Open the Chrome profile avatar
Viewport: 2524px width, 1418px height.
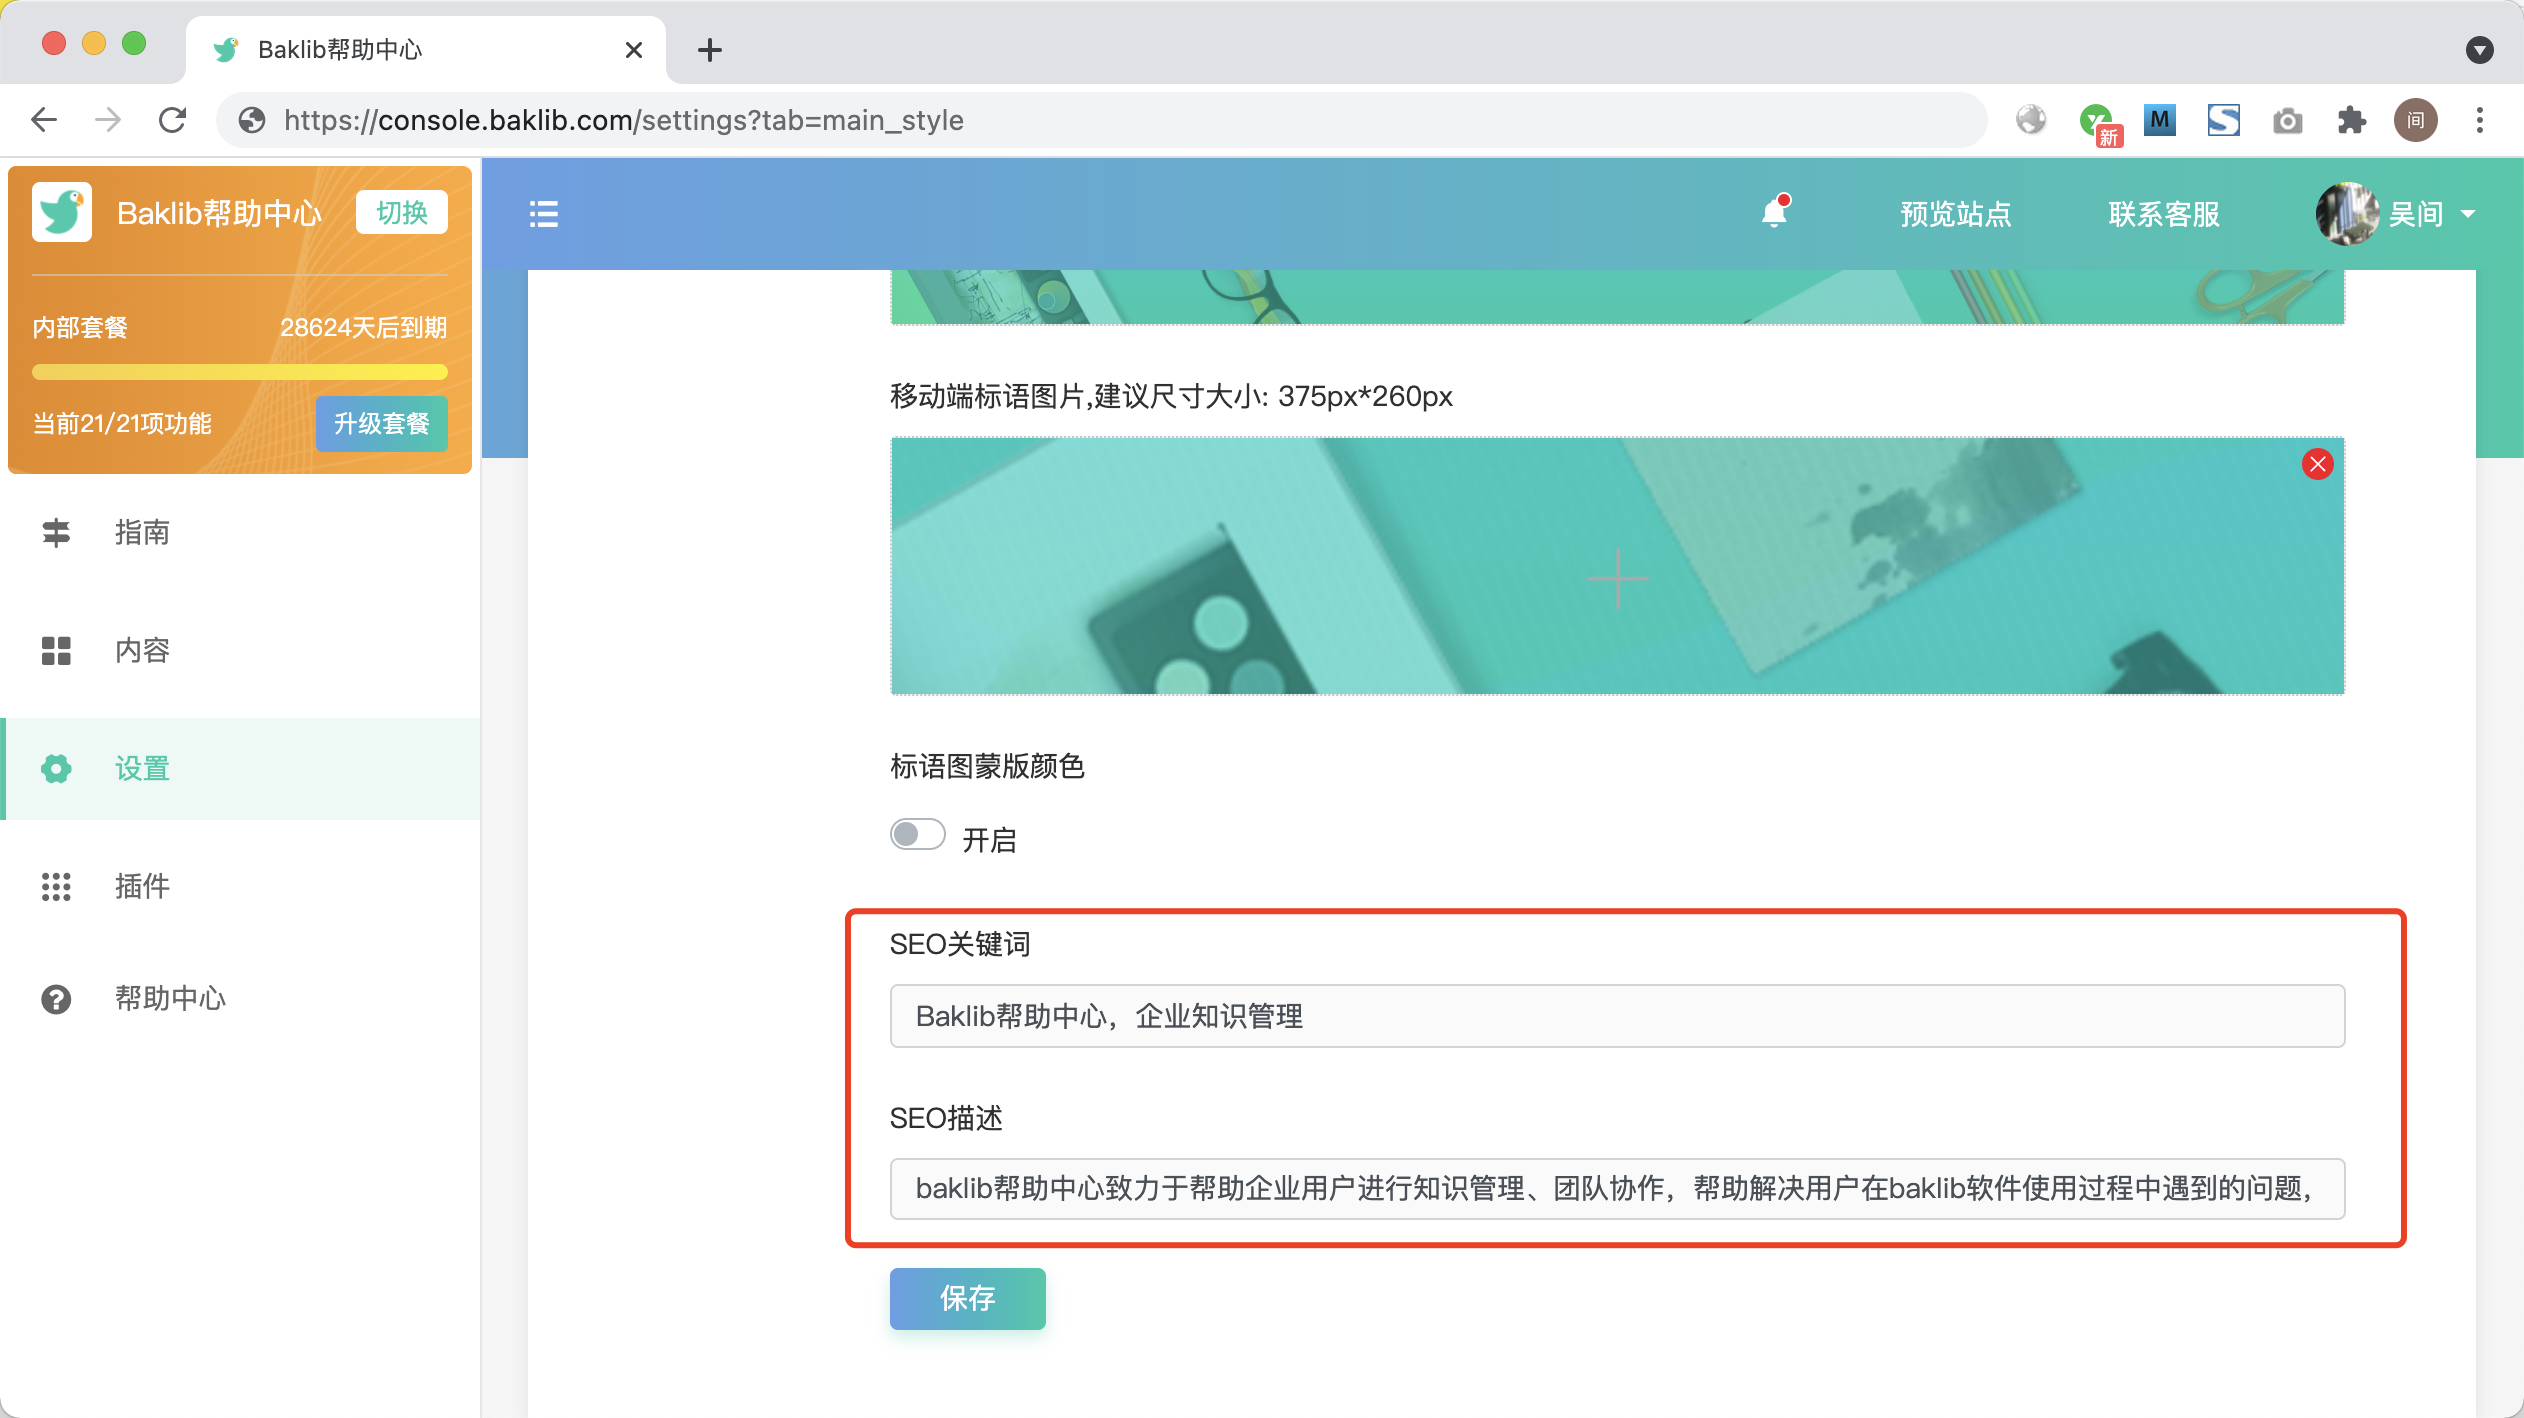coord(2416,120)
